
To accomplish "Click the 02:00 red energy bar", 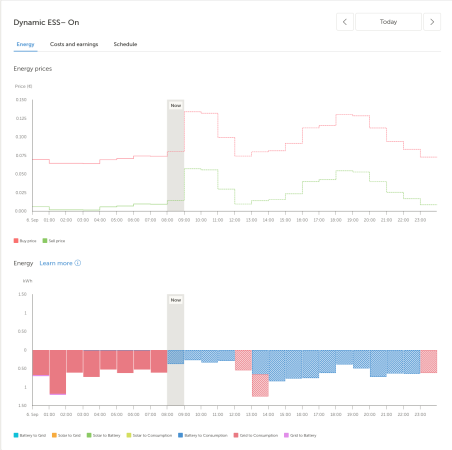I will [75, 361].
